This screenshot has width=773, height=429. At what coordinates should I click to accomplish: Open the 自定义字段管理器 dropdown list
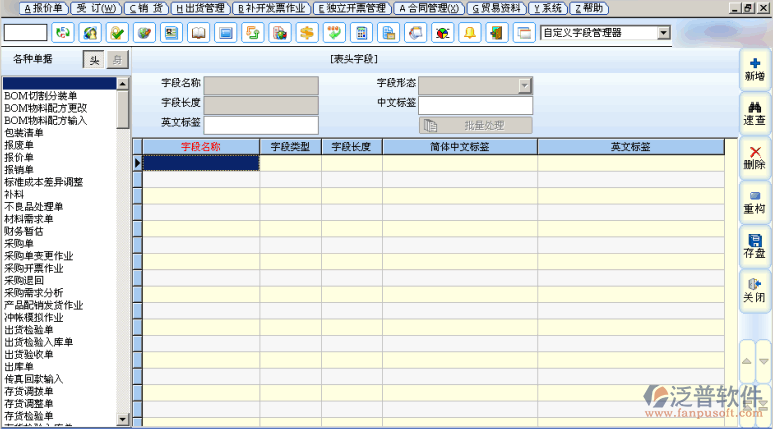[x=664, y=32]
